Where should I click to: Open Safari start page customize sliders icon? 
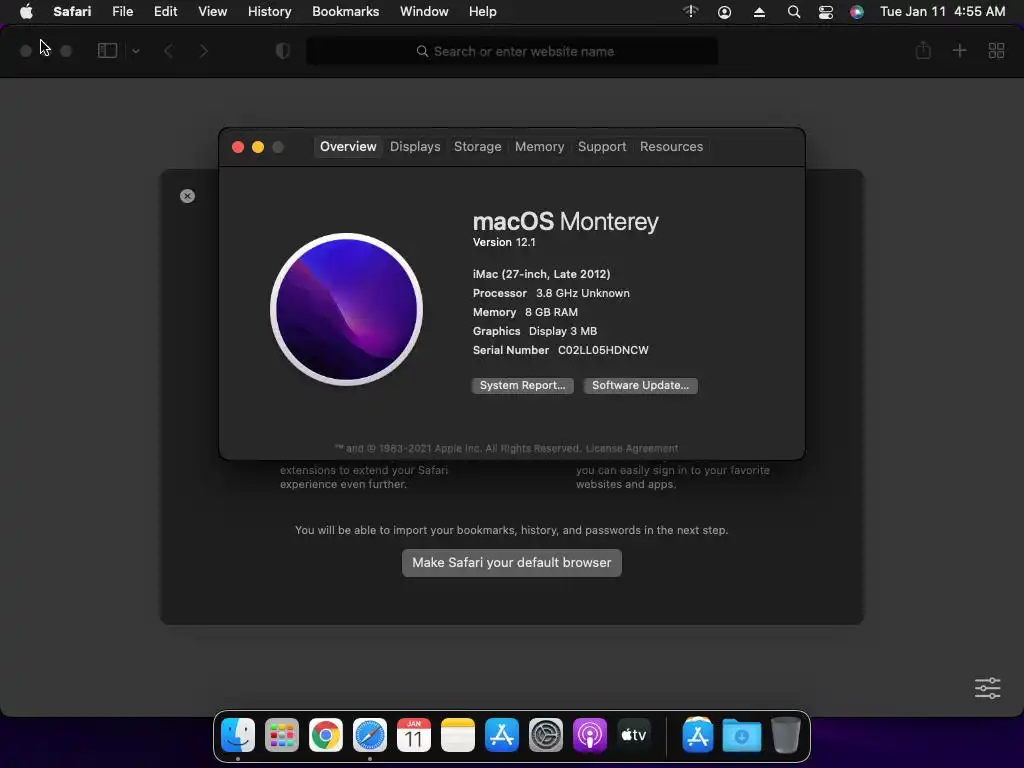pos(987,688)
